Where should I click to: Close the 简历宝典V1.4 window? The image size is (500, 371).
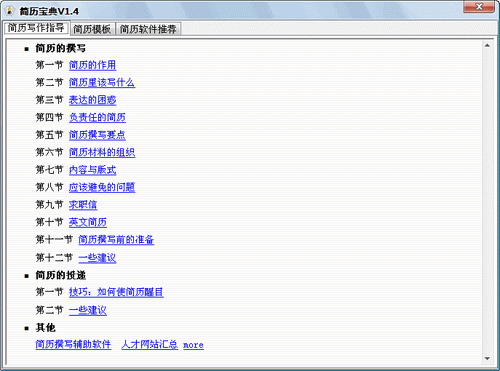pyautogui.click(x=479, y=7)
